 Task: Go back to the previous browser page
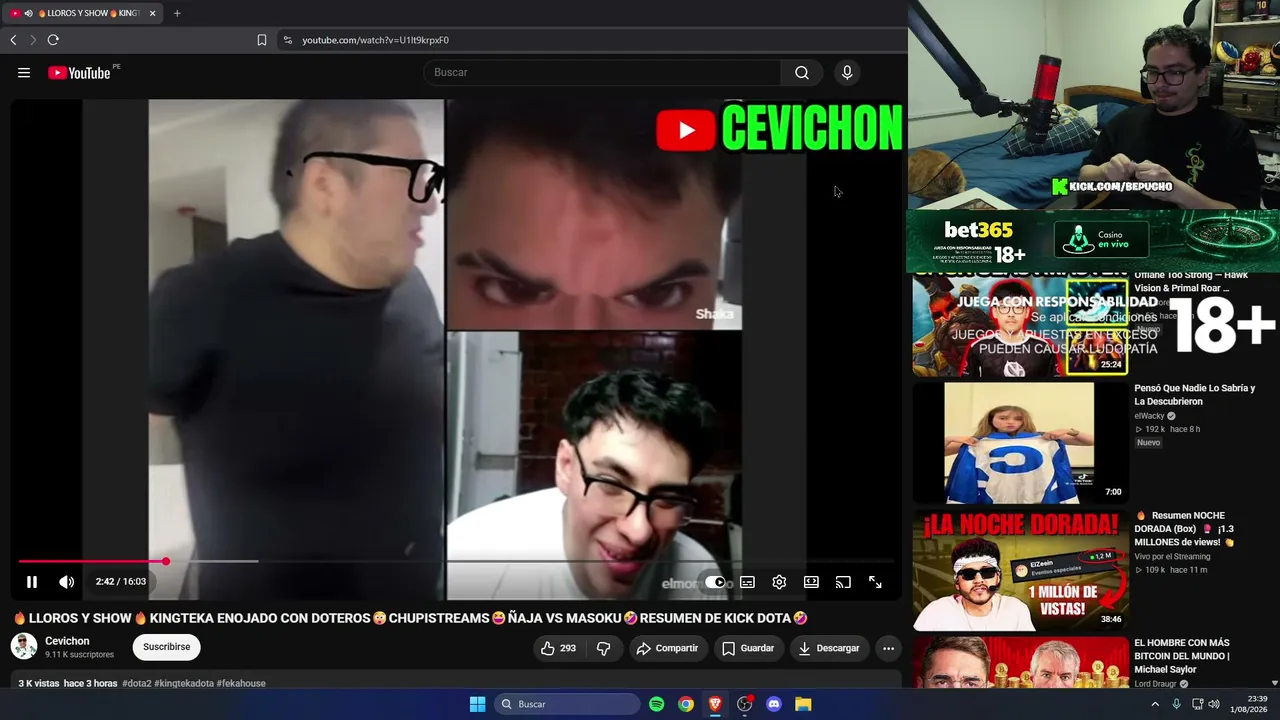(13, 40)
